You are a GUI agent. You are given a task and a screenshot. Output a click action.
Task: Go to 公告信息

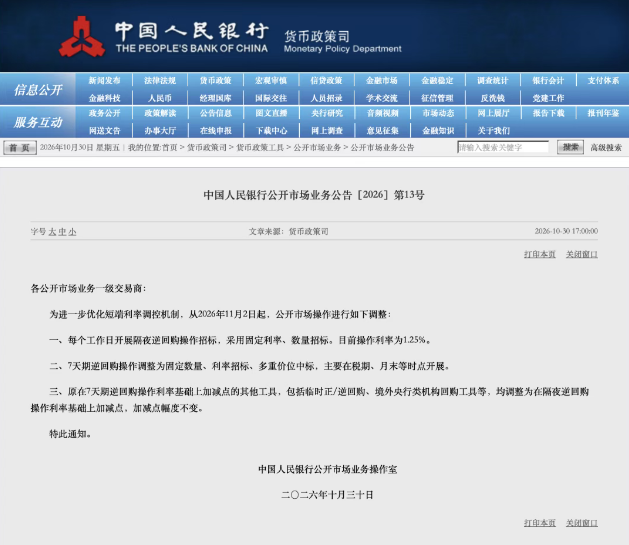pyautogui.click(x=215, y=113)
